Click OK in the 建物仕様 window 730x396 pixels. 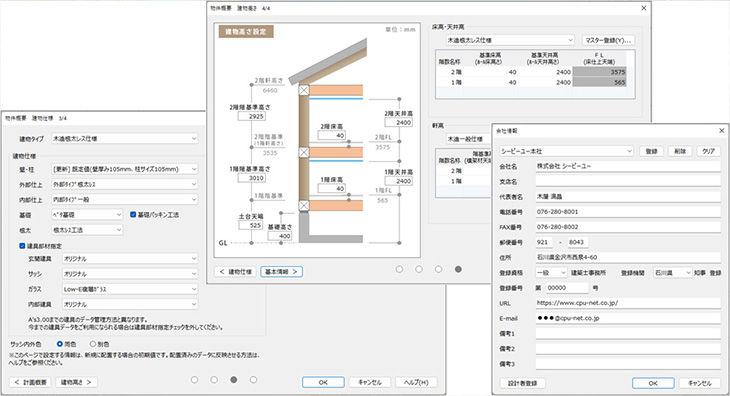tap(323, 382)
